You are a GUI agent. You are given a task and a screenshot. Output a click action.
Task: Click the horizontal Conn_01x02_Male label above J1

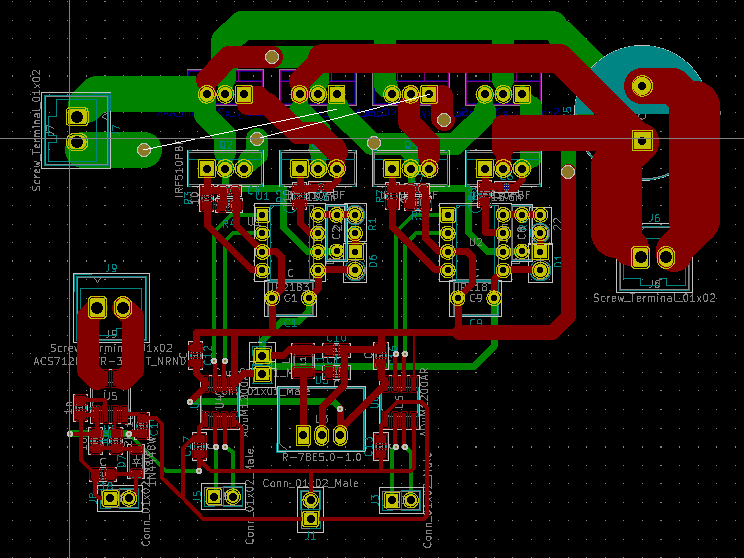coord(310,483)
